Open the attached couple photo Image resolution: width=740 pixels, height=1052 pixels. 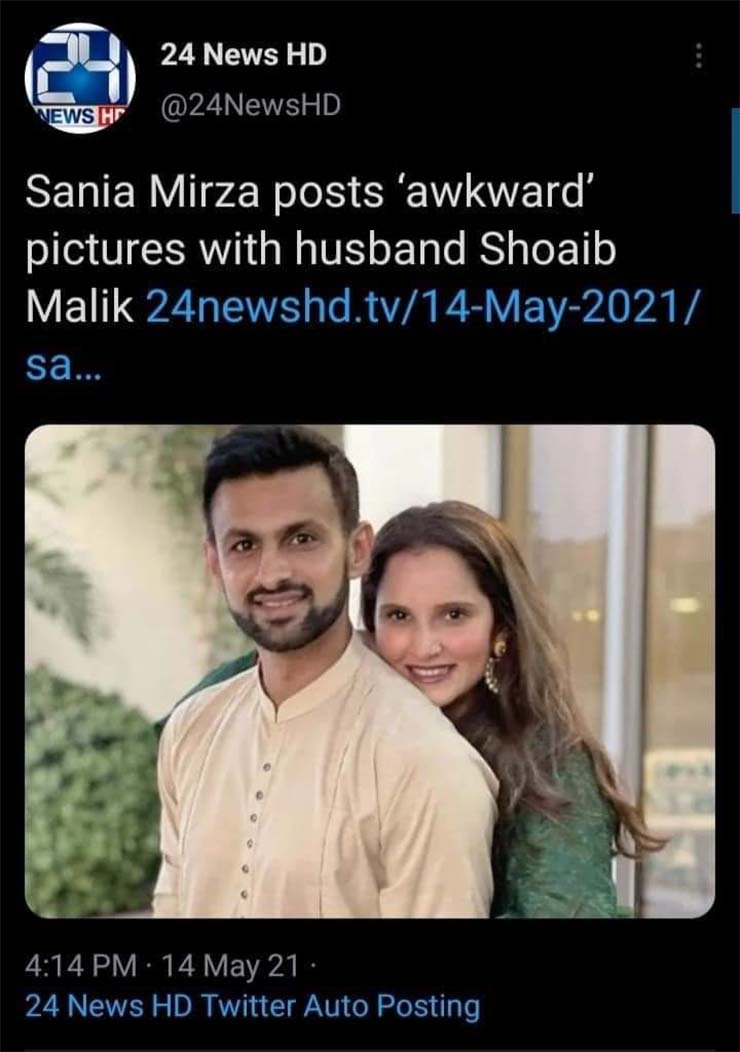[369, 670]
